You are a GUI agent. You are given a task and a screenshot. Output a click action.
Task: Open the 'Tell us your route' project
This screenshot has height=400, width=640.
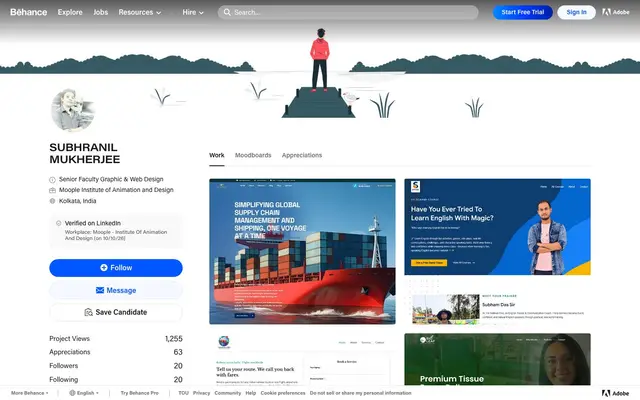coord(302,359)
